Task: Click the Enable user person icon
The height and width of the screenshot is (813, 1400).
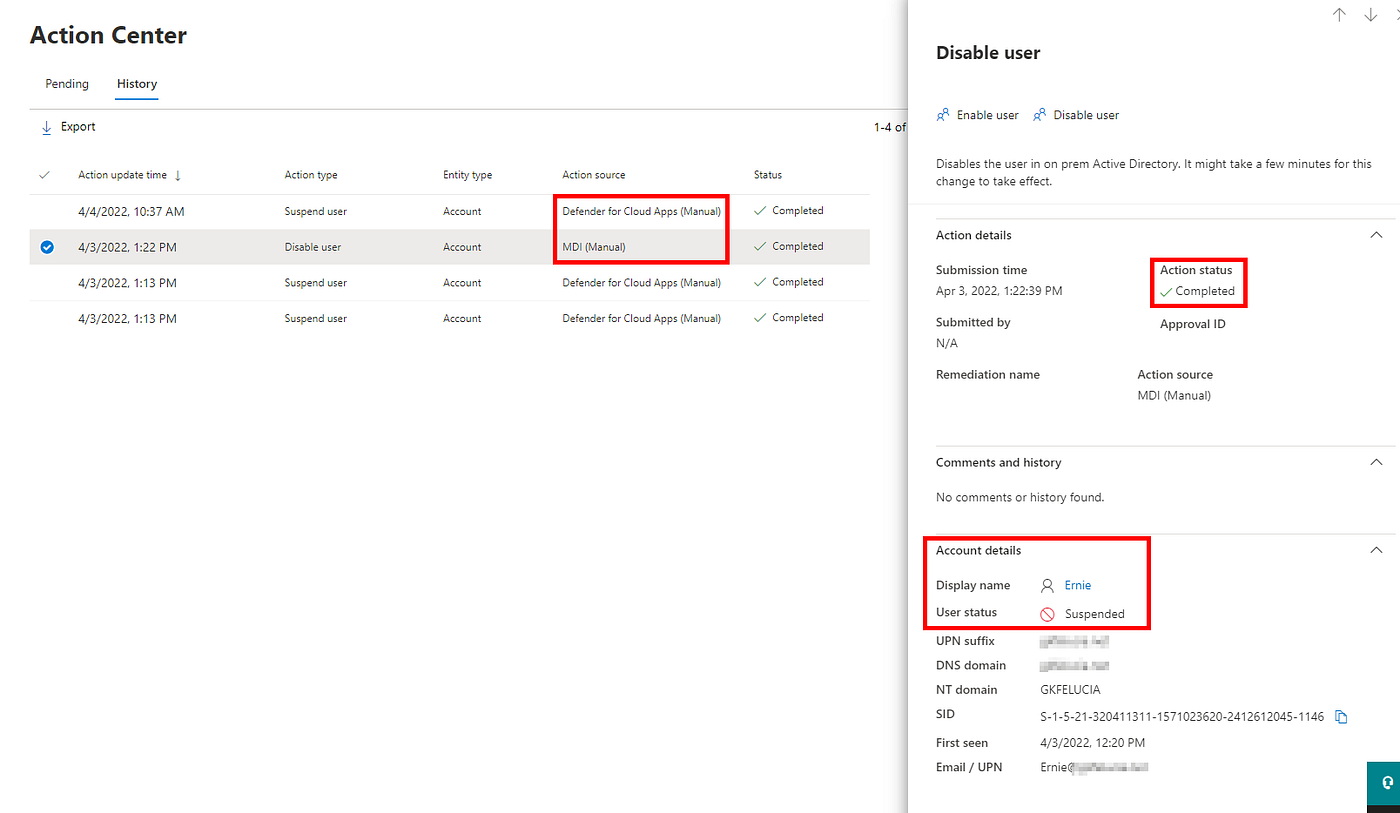Action: pos(942,115)
